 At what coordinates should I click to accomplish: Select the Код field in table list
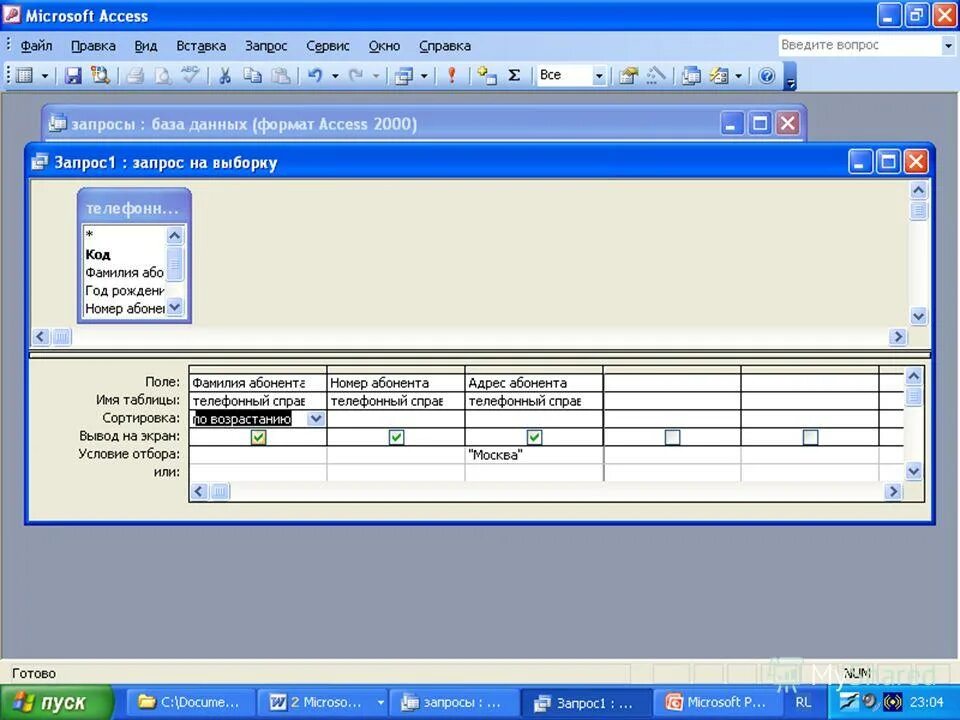point(124,254)
